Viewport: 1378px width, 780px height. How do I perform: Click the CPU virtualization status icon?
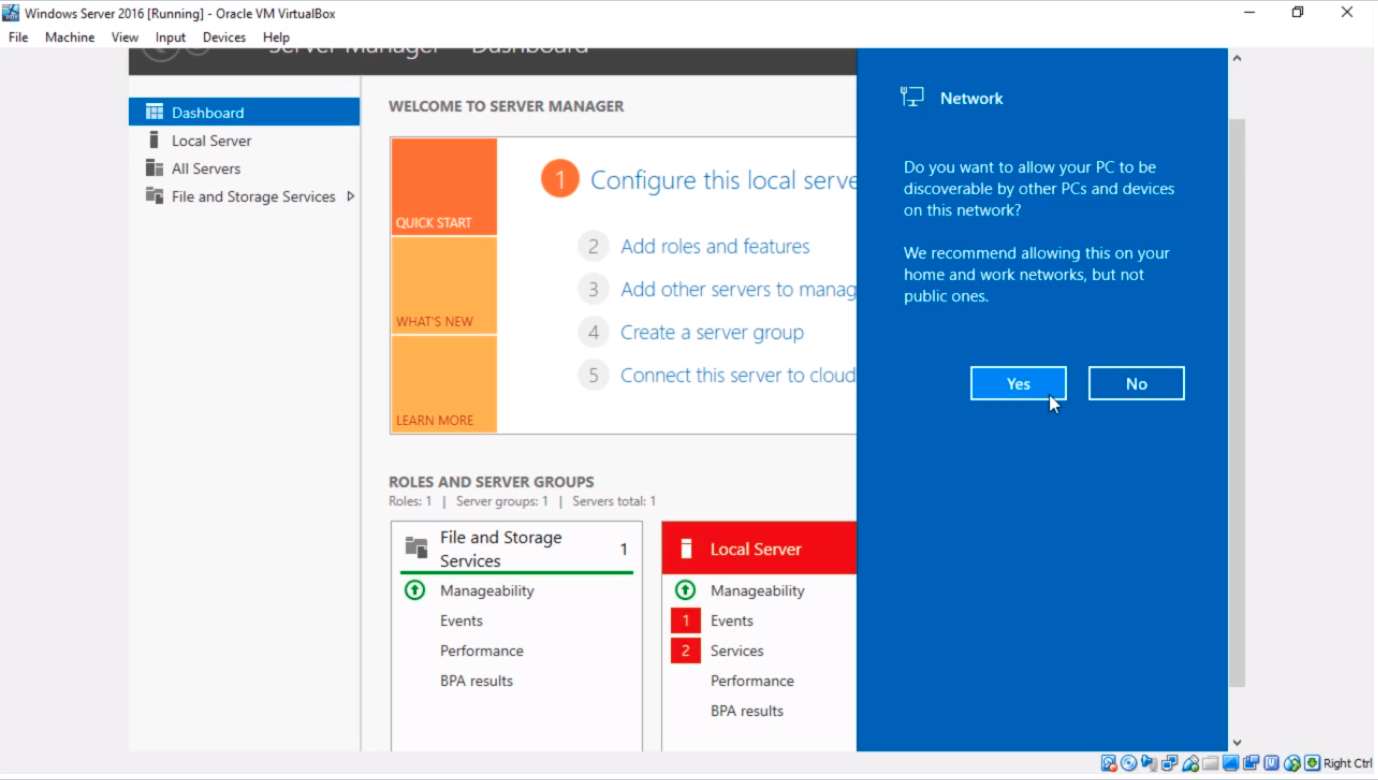tap(1271, 763)
